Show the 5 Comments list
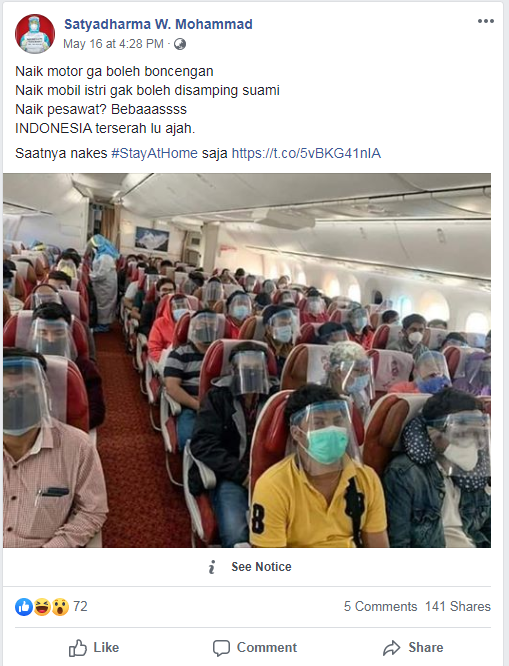This screenshot has height=666, width=509. click(380, 607)
